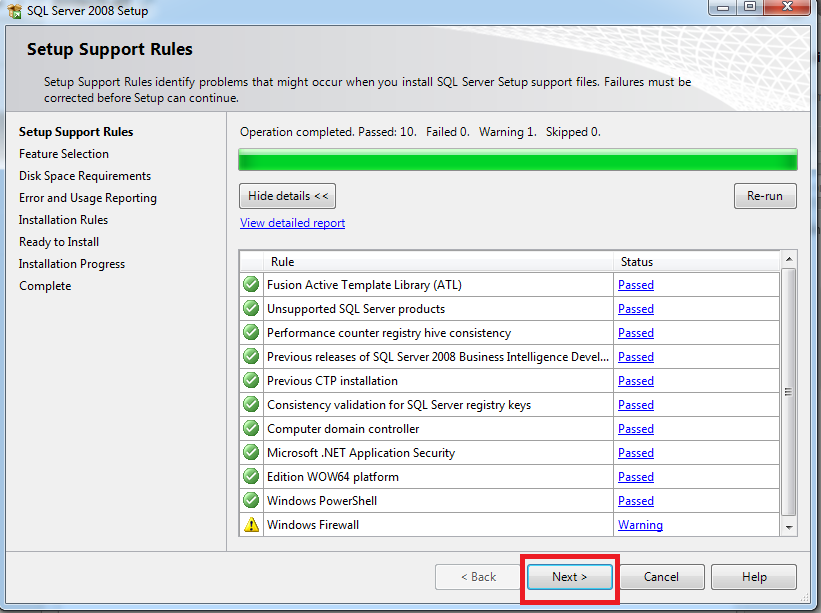Click check icon beside Computer domain controller
Screen dimensions: 821x613
click(x=251, y=429)
